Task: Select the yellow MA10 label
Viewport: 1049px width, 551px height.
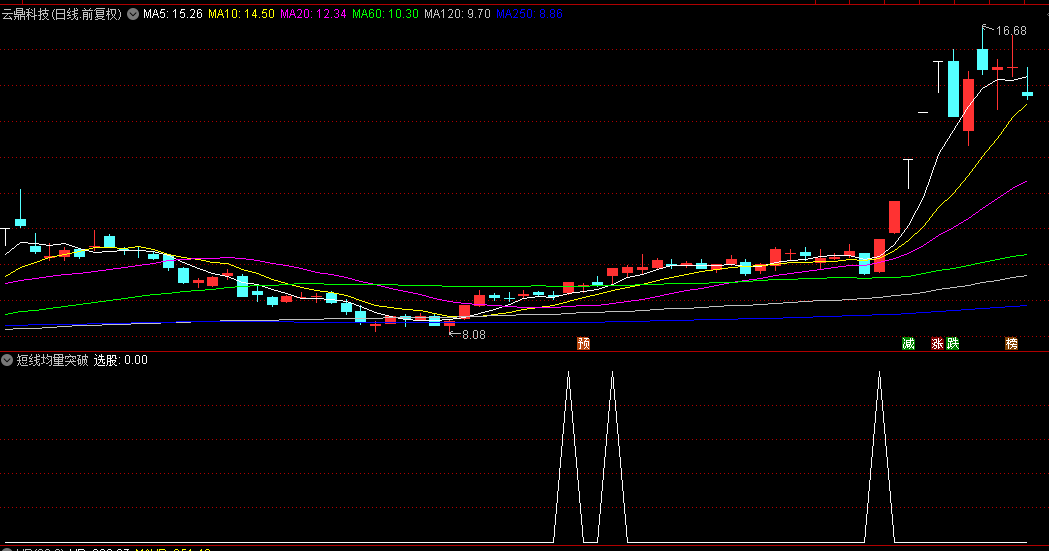Action: 240,15
